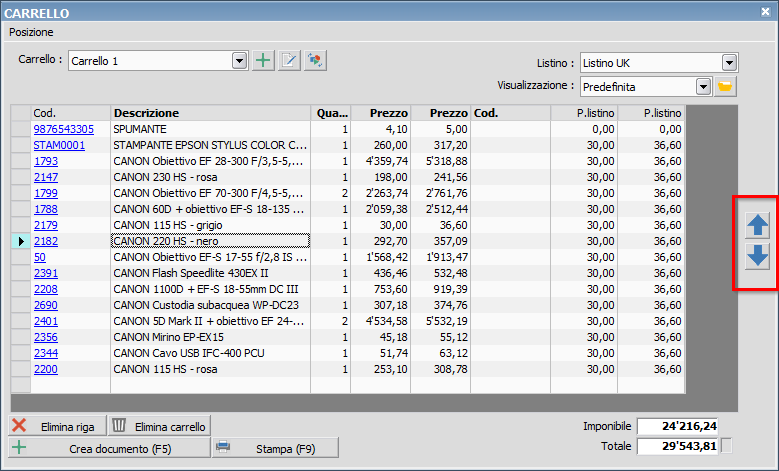The width and height of the screenshot is (779, 471).
Task: Select the STAMPANTE EPSON STYLUS COLOR cell
Action: click(x=211, y=145)
